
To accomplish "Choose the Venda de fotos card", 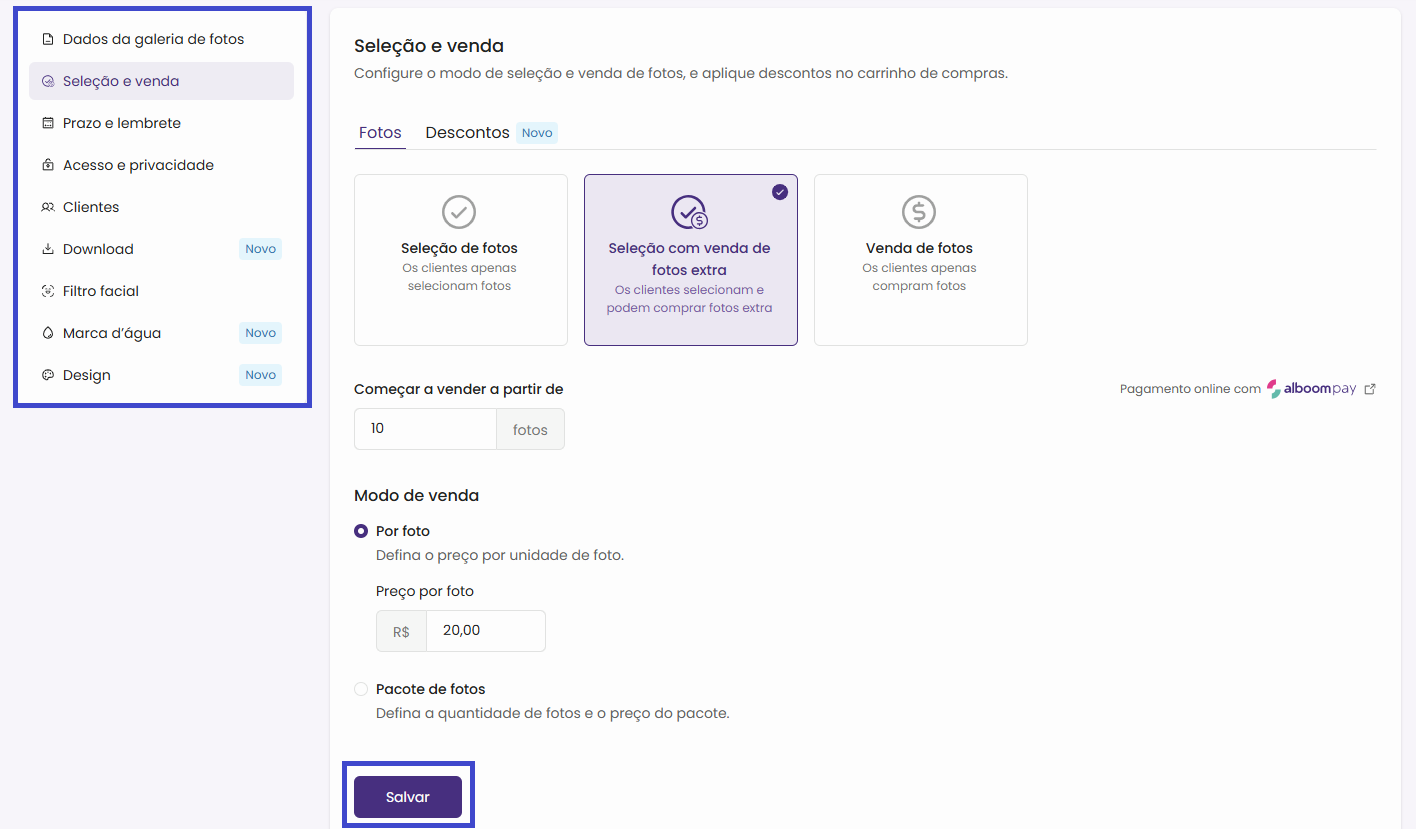I will (x=920, y=260).
